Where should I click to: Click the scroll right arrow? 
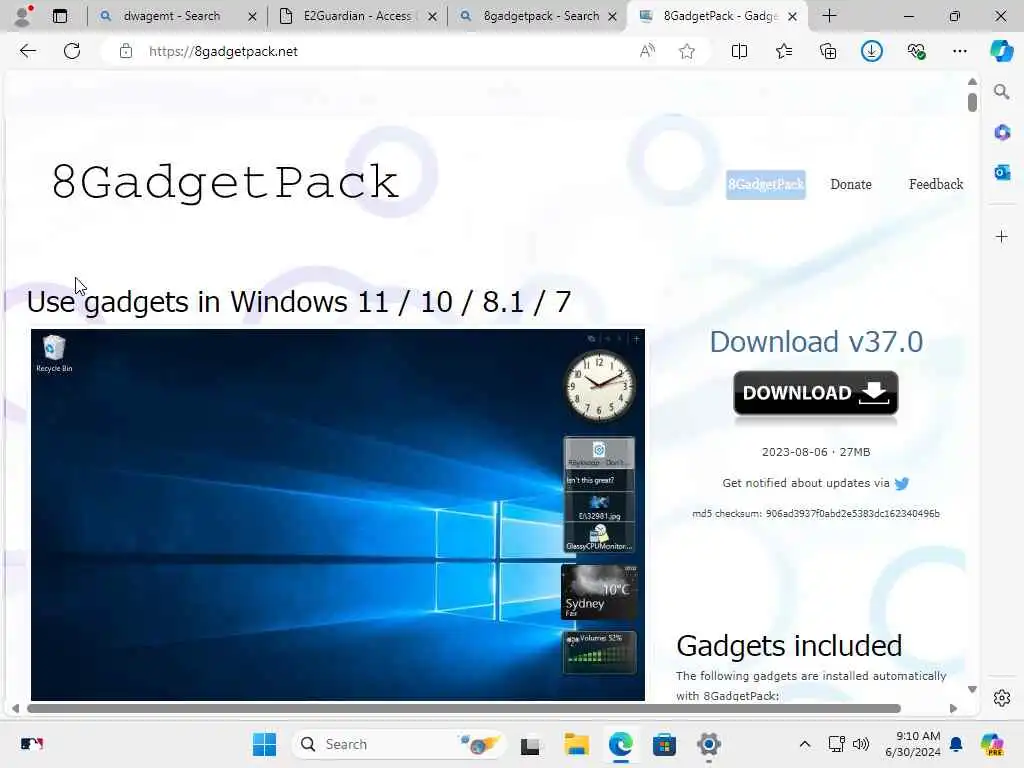click(x=953, y=709)
